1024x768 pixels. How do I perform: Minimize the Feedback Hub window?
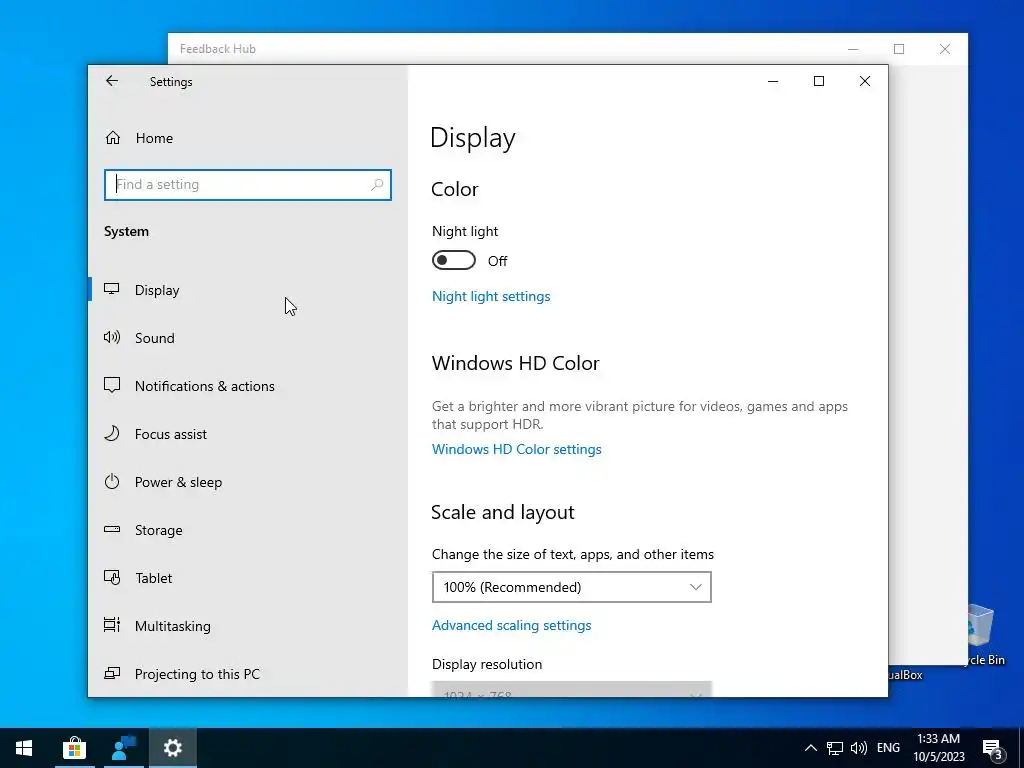[853, 49]
